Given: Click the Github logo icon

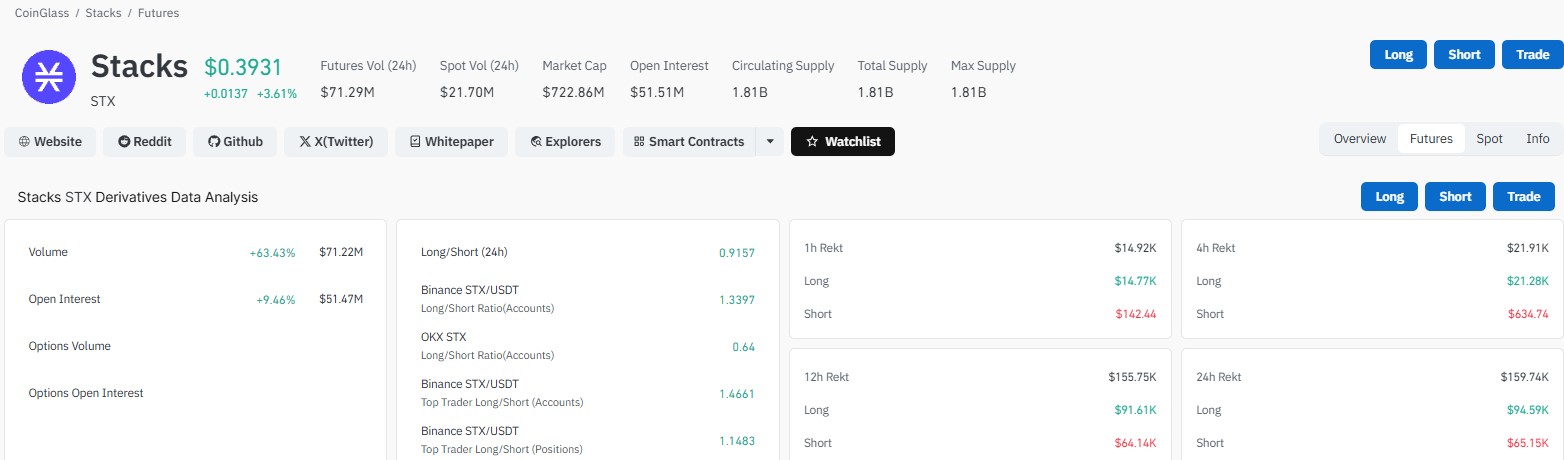Looking at the screenshot, I should pyautogui.click(x=213, y=142).
